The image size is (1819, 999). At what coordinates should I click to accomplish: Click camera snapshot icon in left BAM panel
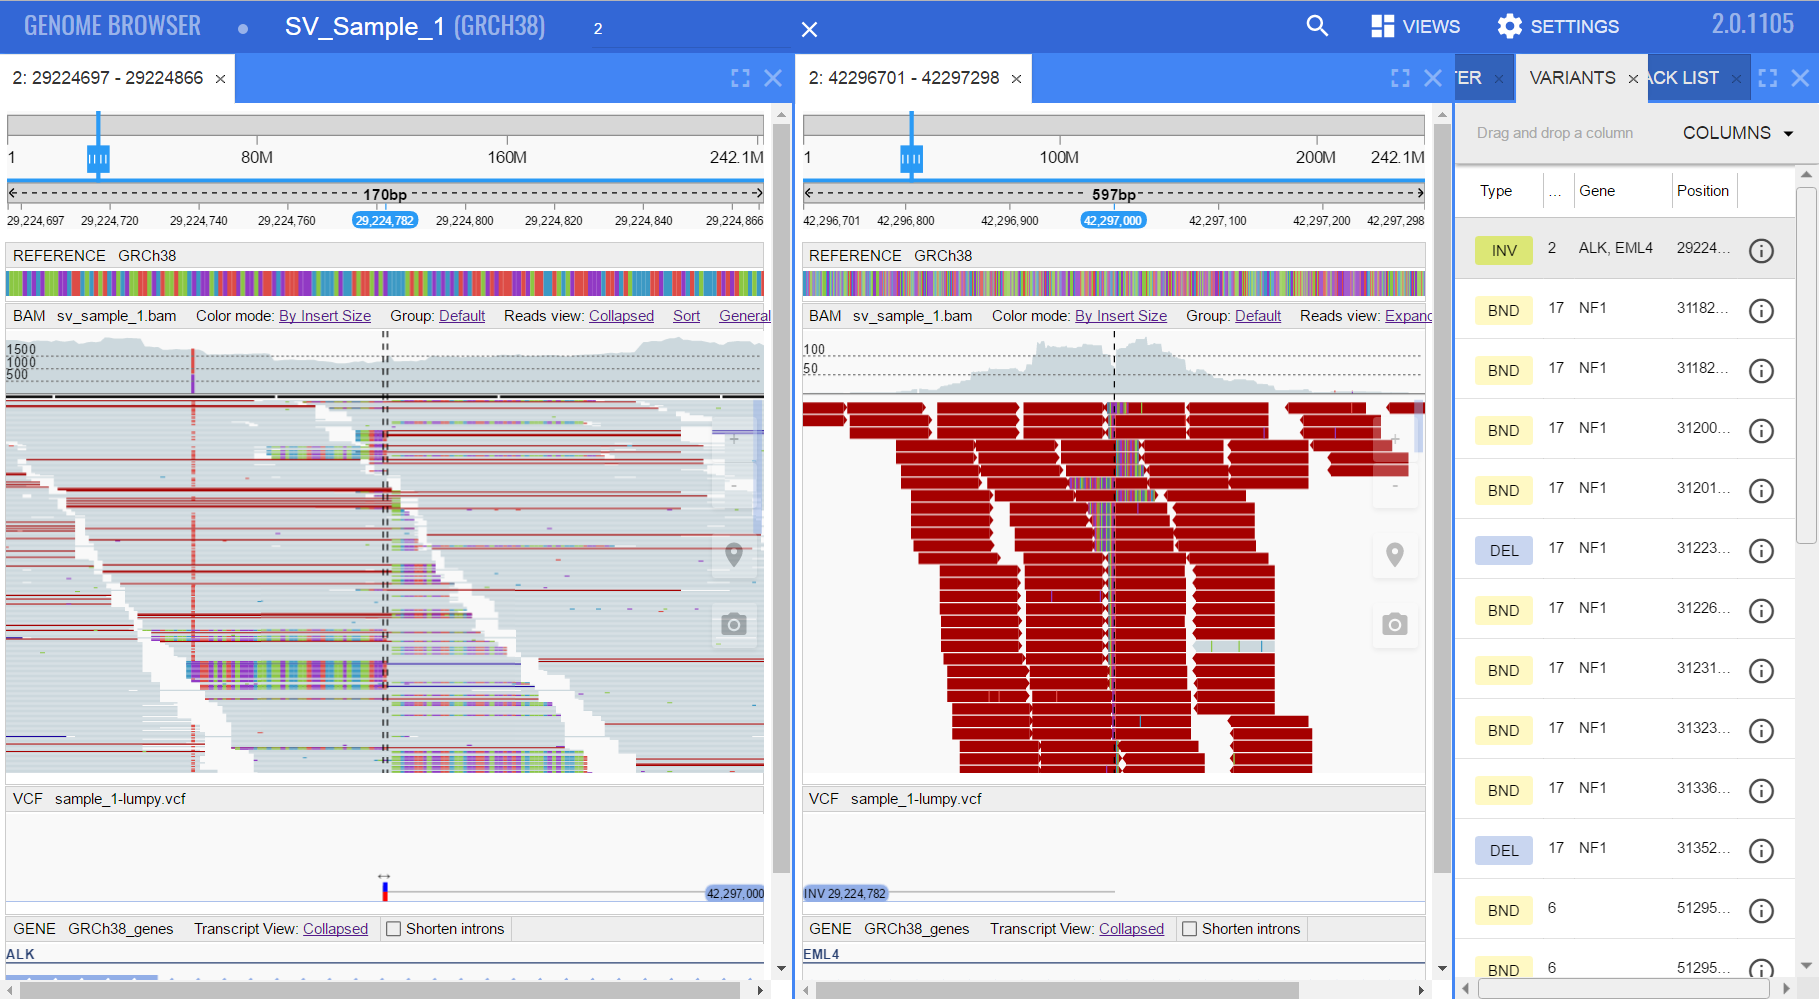tap(734, 624)
